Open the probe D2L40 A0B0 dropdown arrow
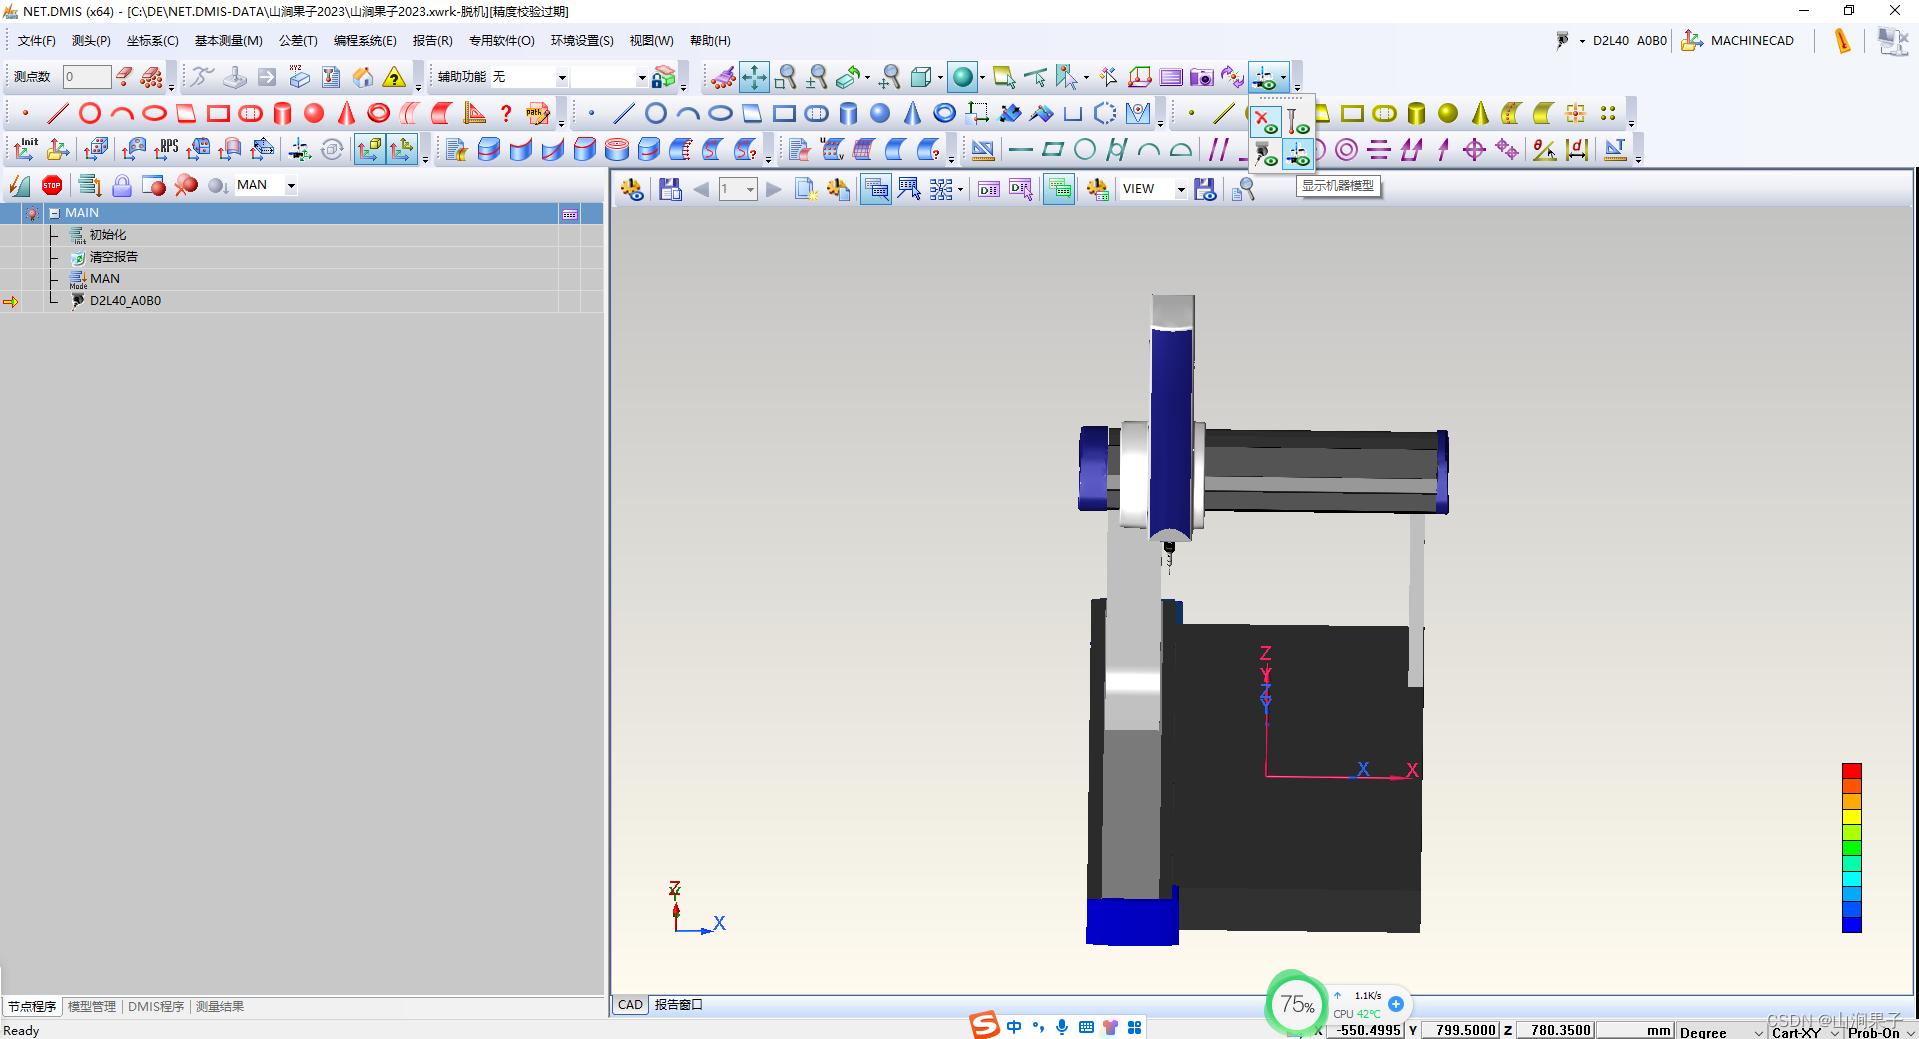This screenshot has height=1039, width=1919. 1582,41
